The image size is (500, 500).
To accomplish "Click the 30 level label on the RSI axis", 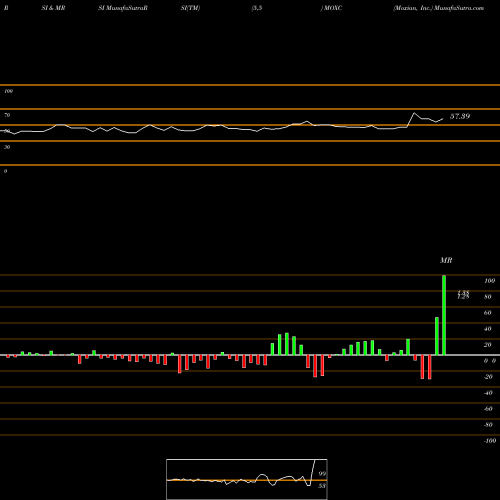I will click(x=7, y=147).
